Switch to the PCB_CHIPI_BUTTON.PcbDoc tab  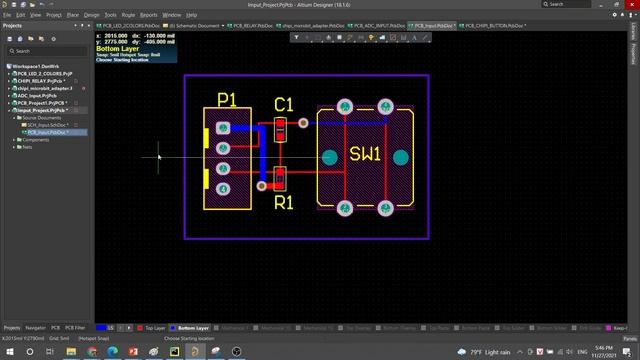point(492,26)
